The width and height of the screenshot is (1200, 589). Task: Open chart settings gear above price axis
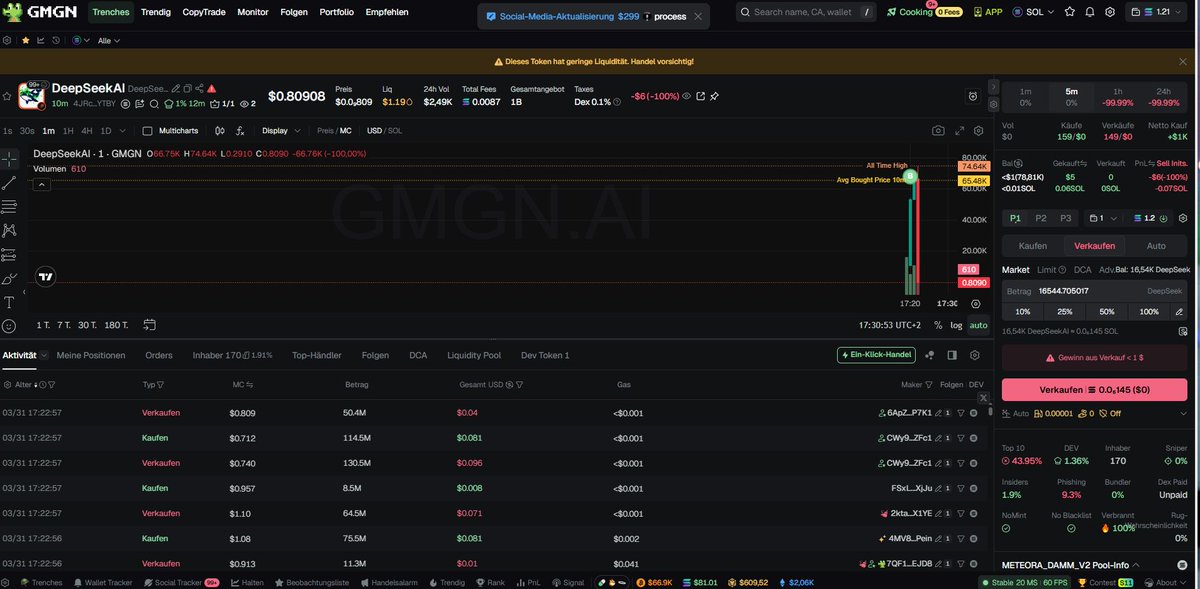[980, 131]
